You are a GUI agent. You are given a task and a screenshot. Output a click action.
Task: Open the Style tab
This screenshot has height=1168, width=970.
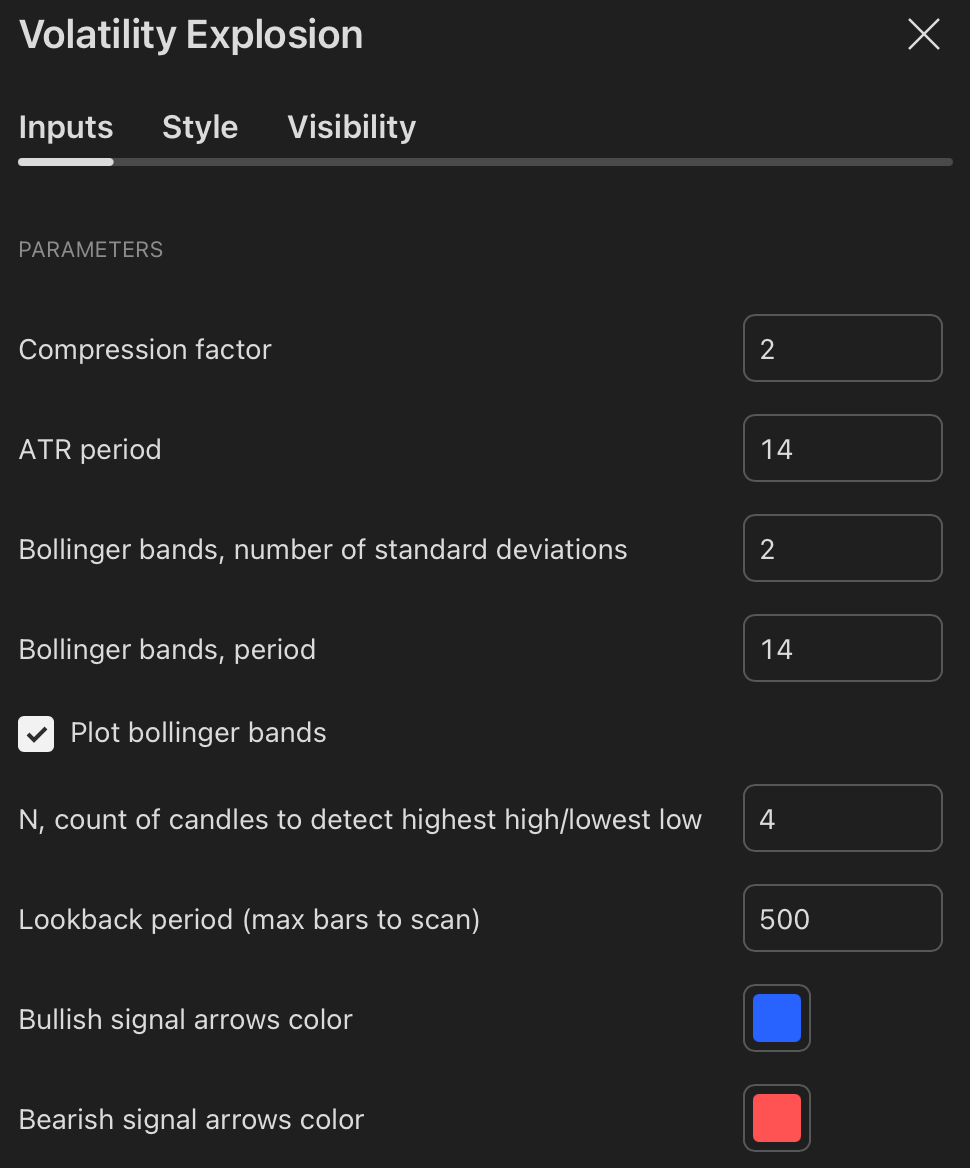[200, 127]
